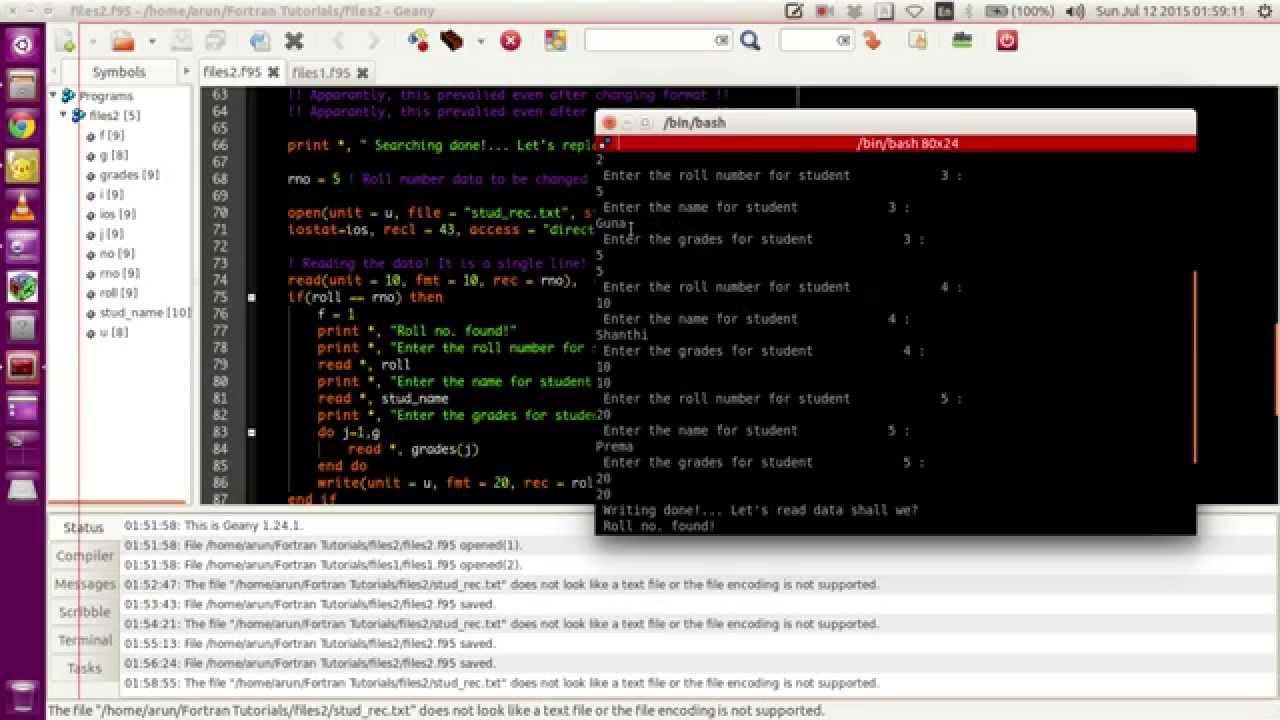Launch Google Chrome from the launcher

click(22, 125)
